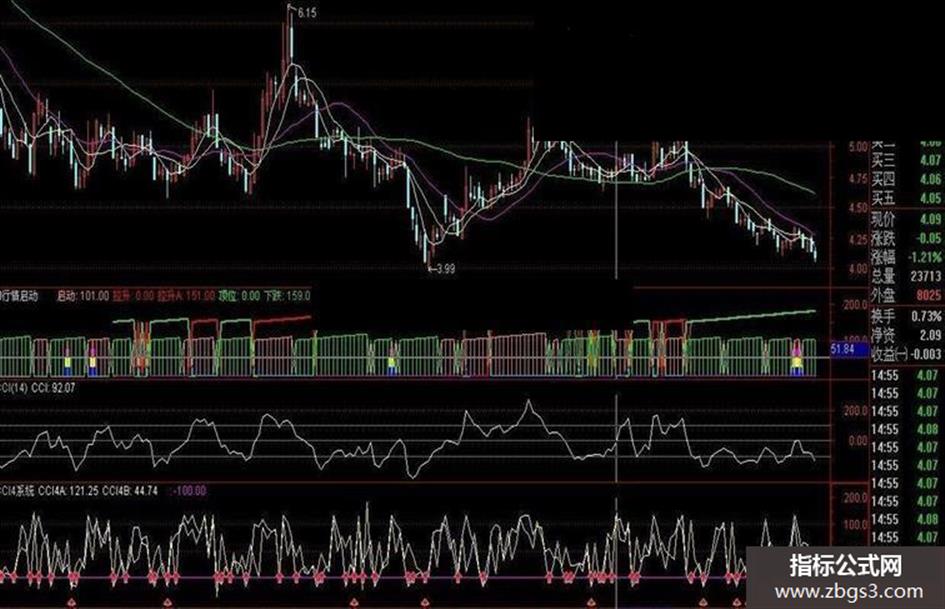The width and height of the screenshot is (945, 609).
Task: Click the 4.00 price axis label
Action: pyautogui.click(x=858, y=269)
